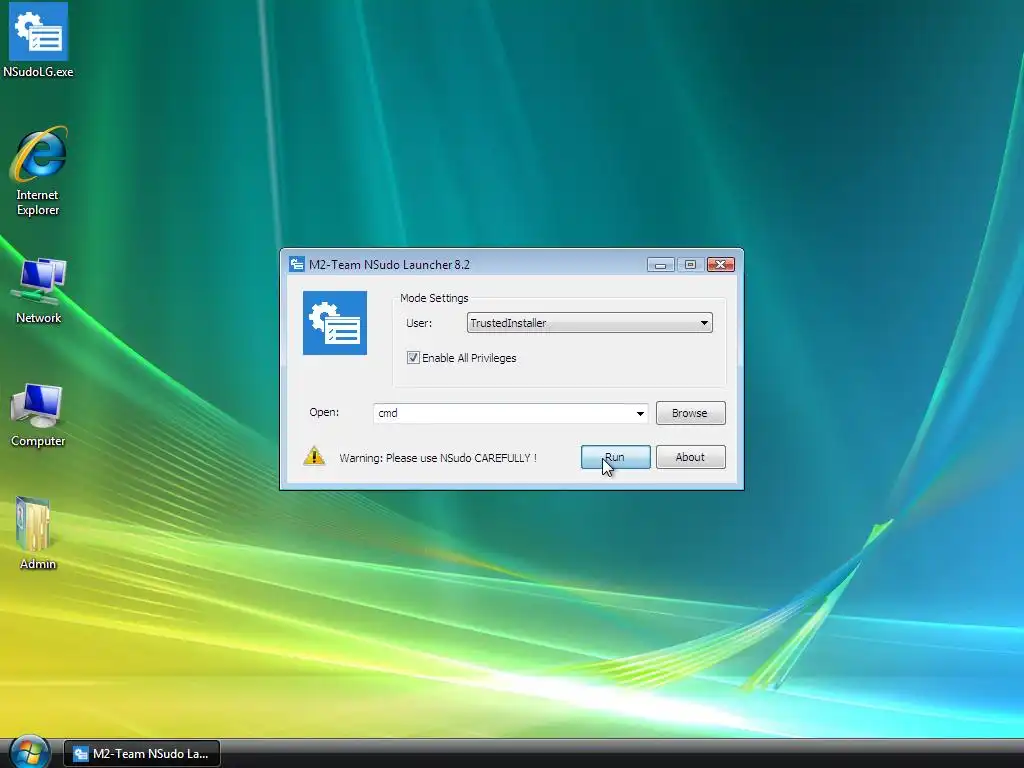Expand the Open combo box arrow
Image resolution: width=1024 pixels, height=768 pixels.
pyautogui.click(x=640, y=413)
